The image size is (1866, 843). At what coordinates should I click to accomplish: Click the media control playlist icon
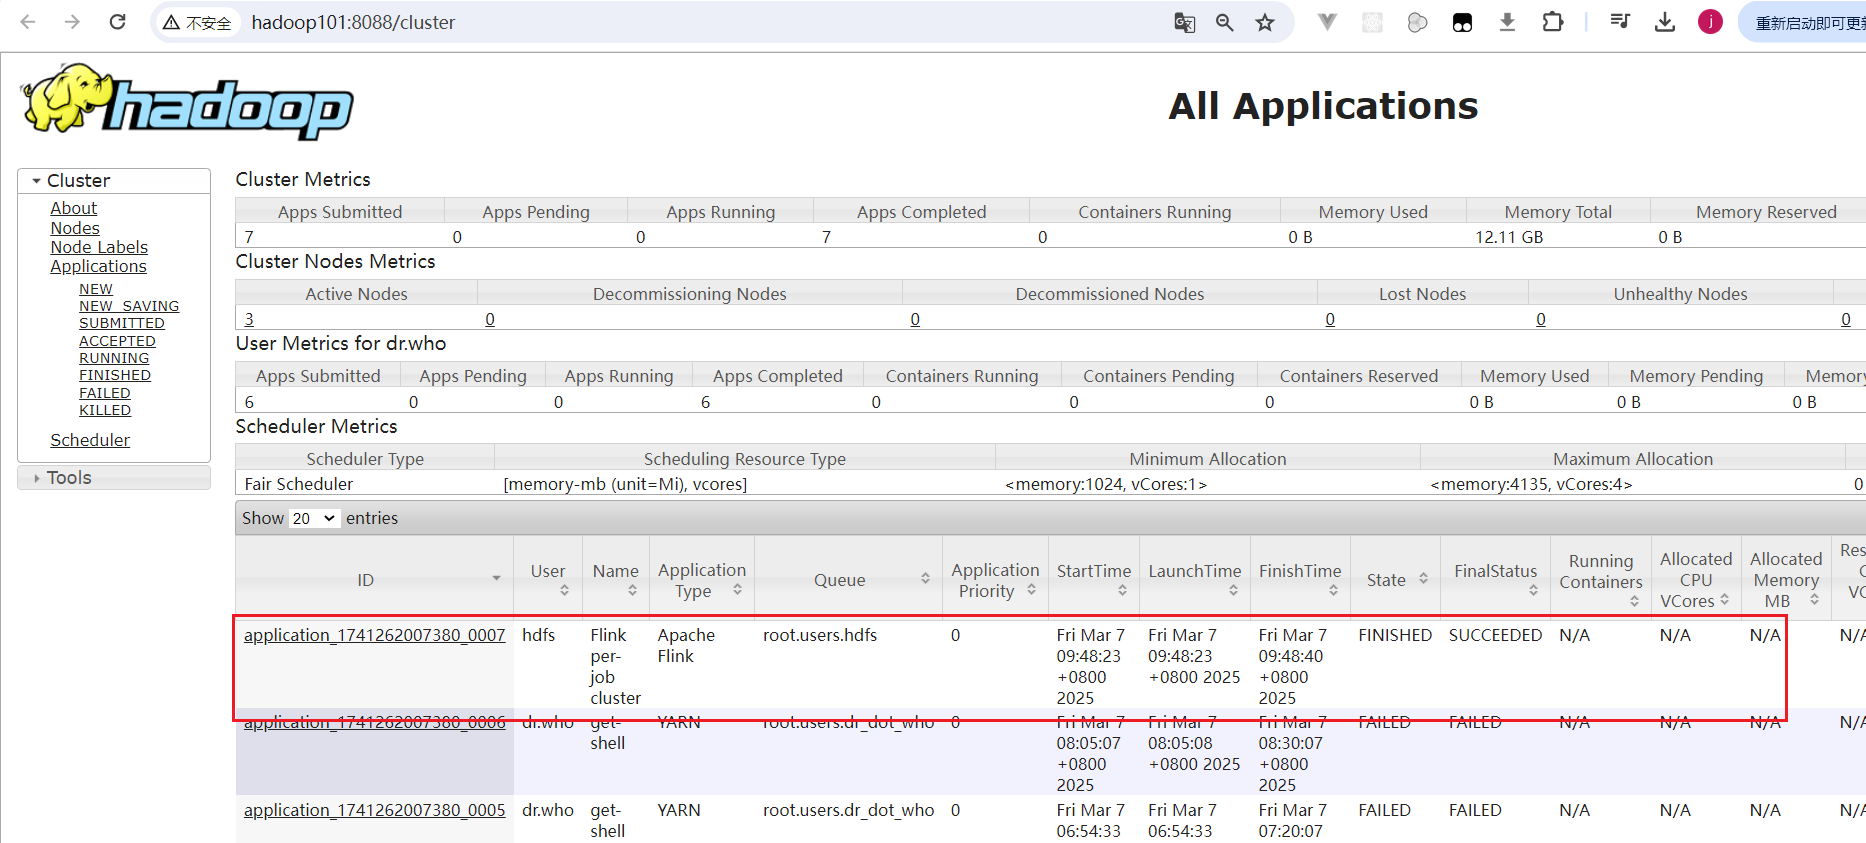coord(1620,22)
